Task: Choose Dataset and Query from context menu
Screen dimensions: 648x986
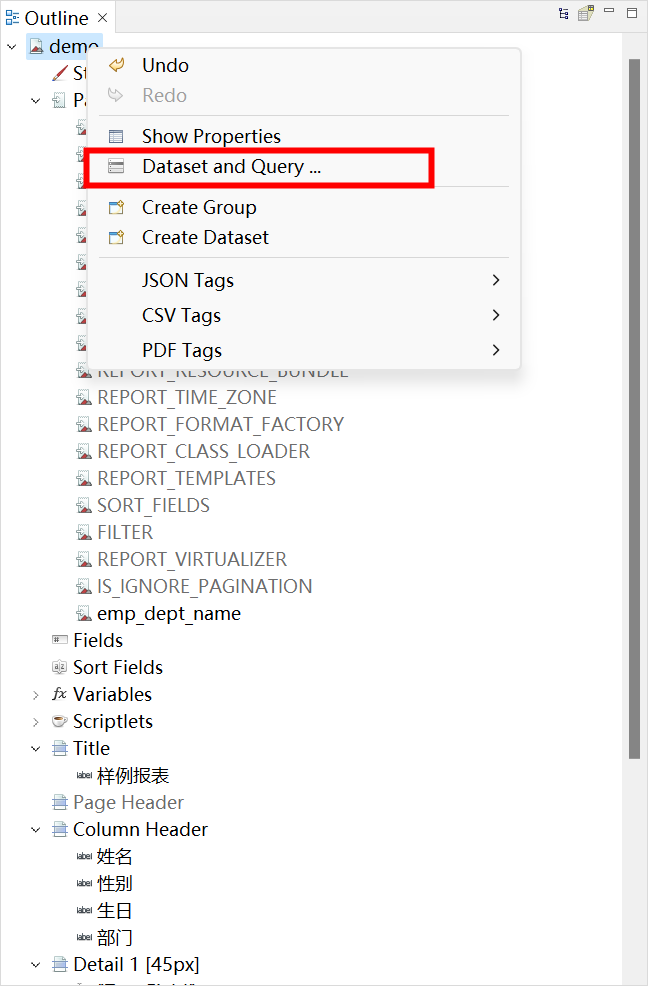Action: coord(231,167)
